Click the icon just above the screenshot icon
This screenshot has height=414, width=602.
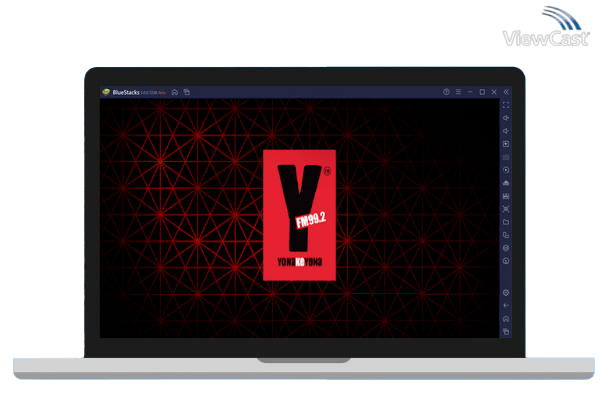(x=506, y=196)
